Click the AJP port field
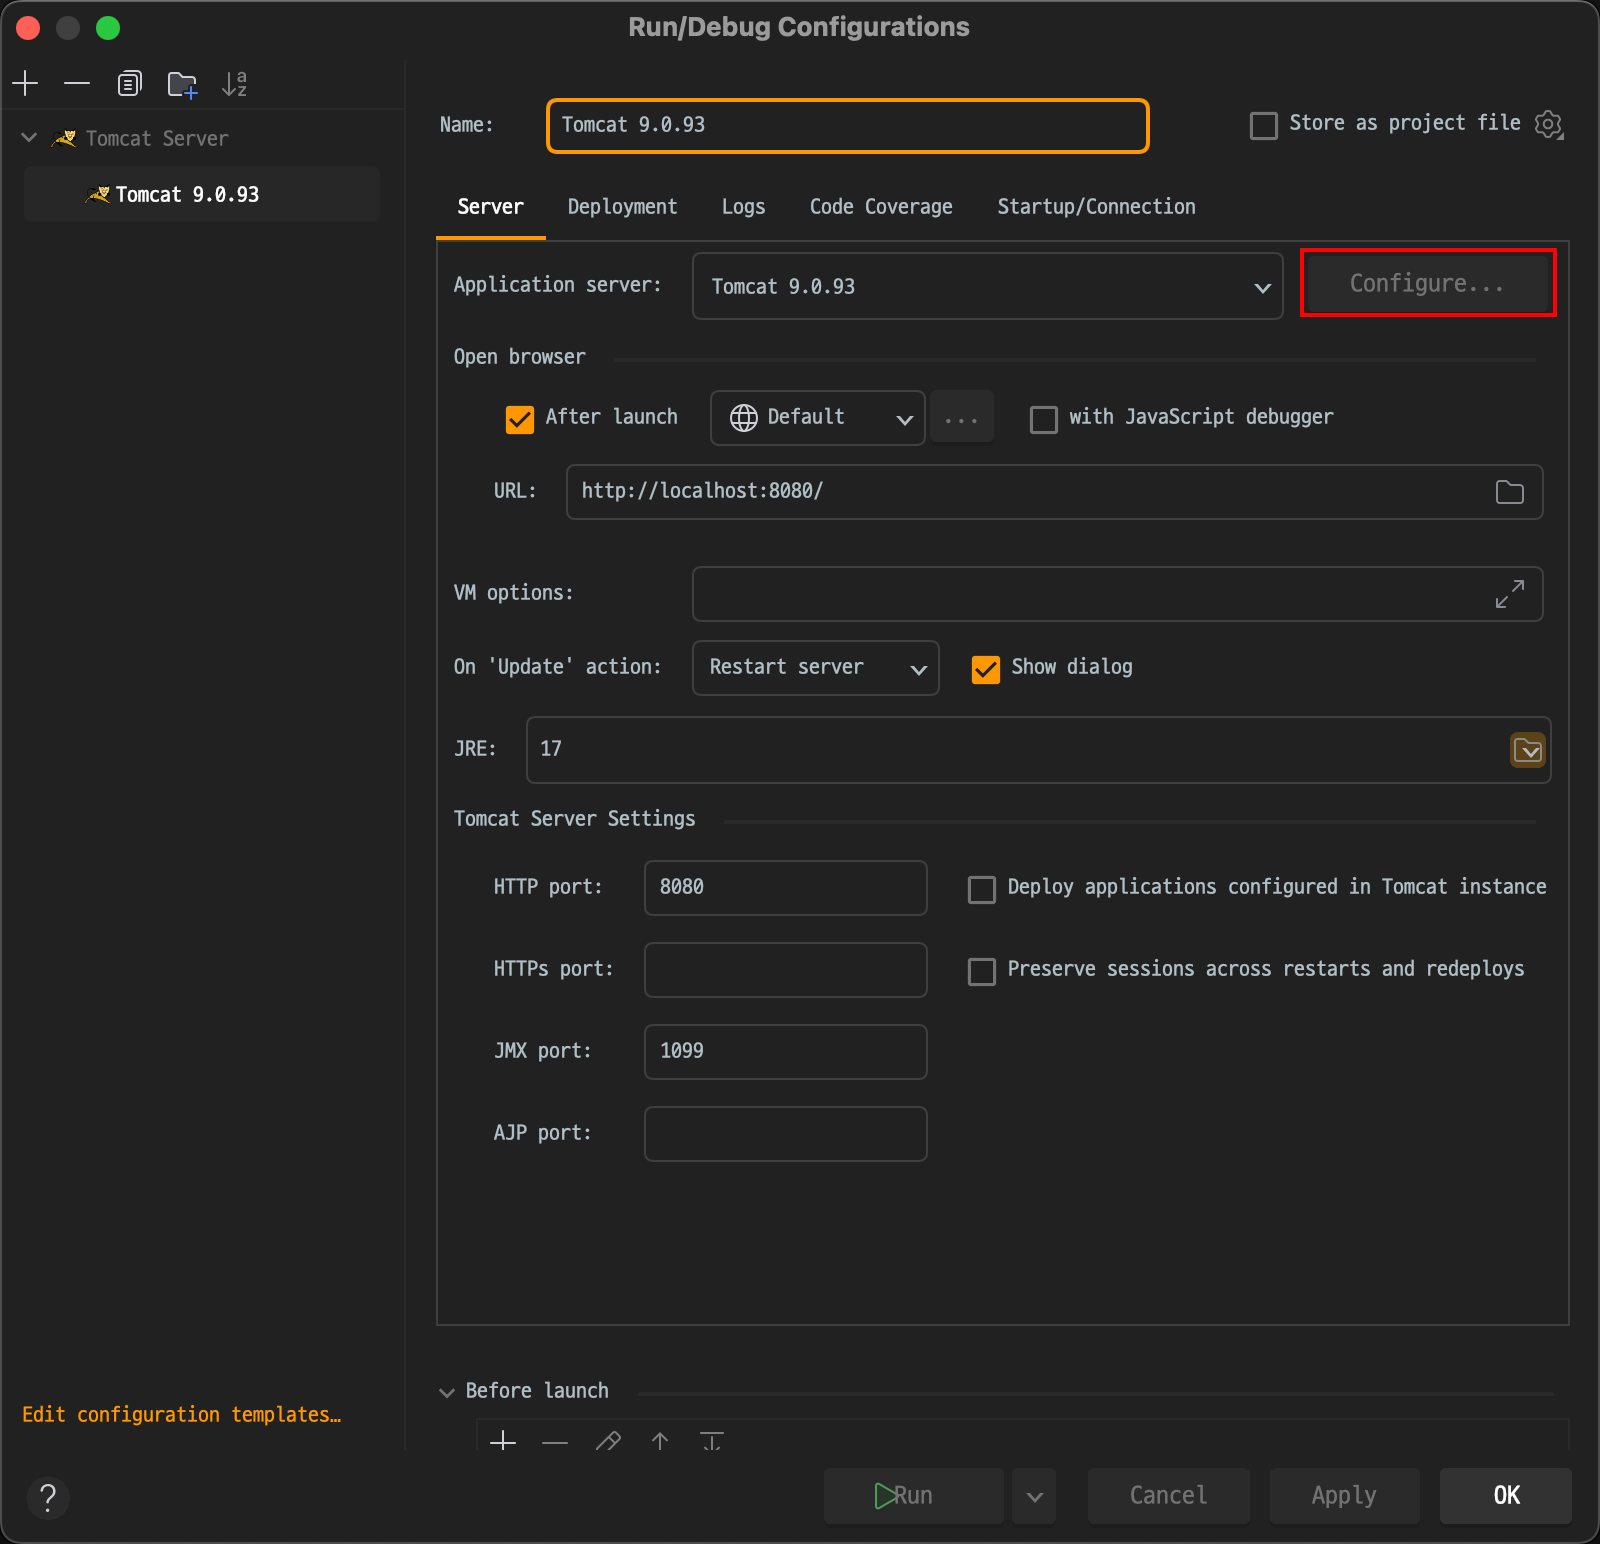 coord(785,1134)
